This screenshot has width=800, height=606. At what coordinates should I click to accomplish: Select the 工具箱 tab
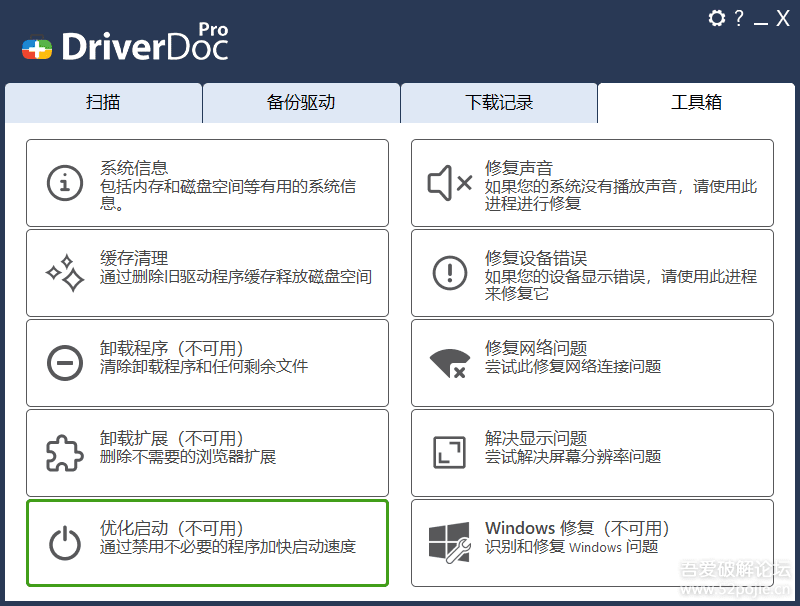coord(696,103)
